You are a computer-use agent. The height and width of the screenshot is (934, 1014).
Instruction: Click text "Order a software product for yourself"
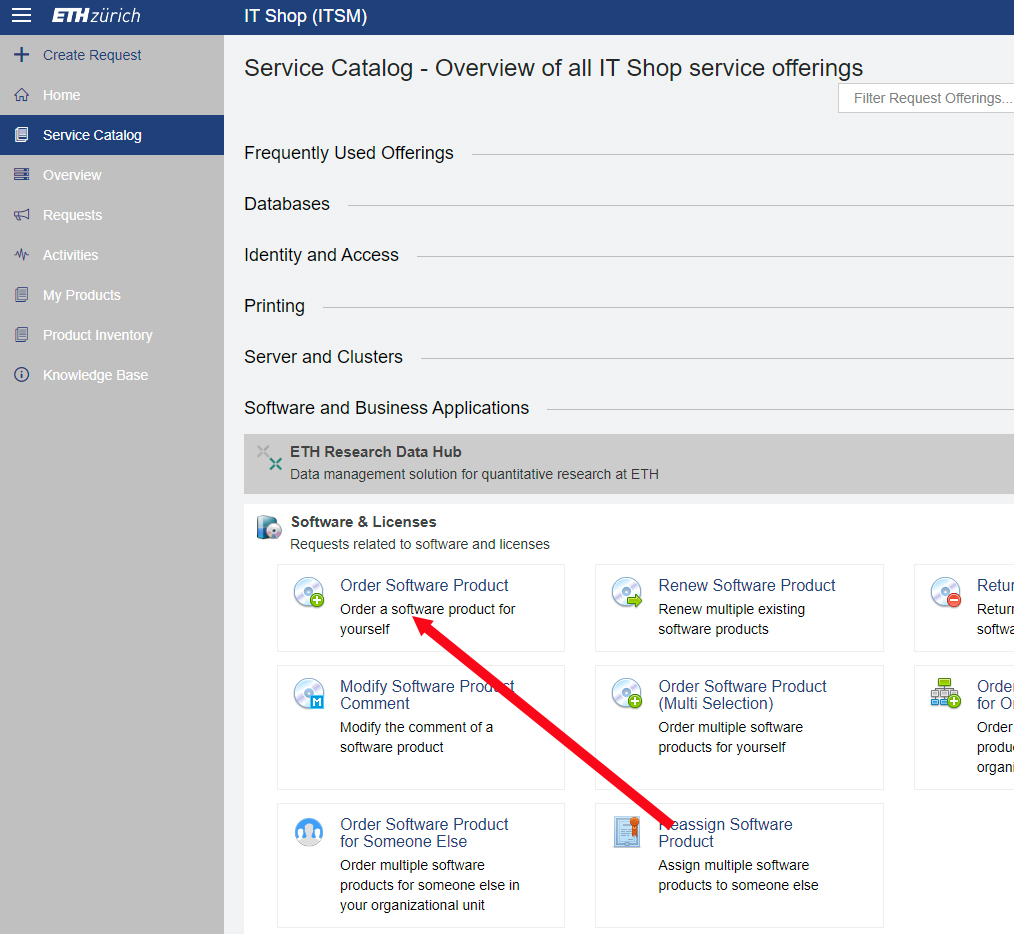click(x=427, y=619)
